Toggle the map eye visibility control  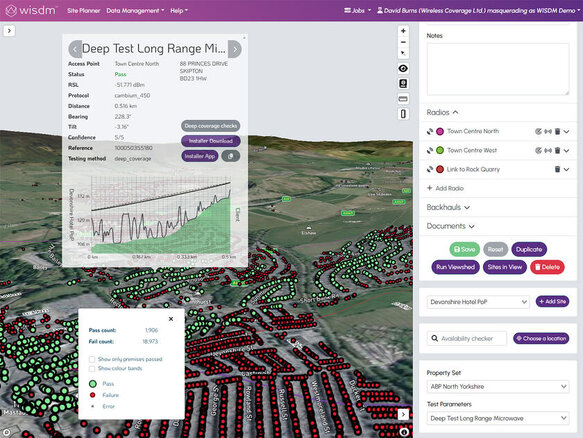coord(403,68)
